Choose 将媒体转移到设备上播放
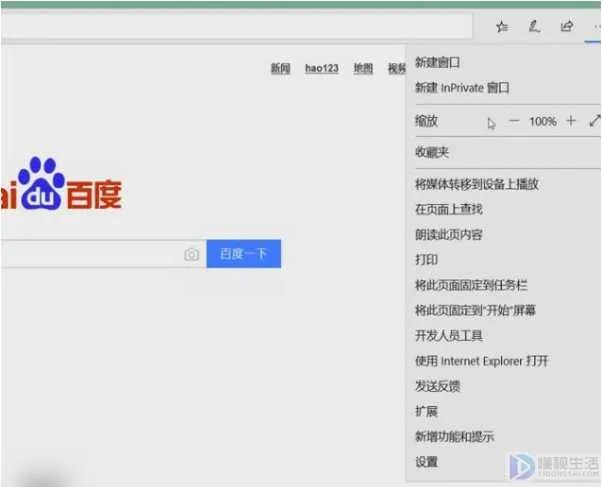The height and width of the screenshot is (487, 603). [x=476, y=184]
